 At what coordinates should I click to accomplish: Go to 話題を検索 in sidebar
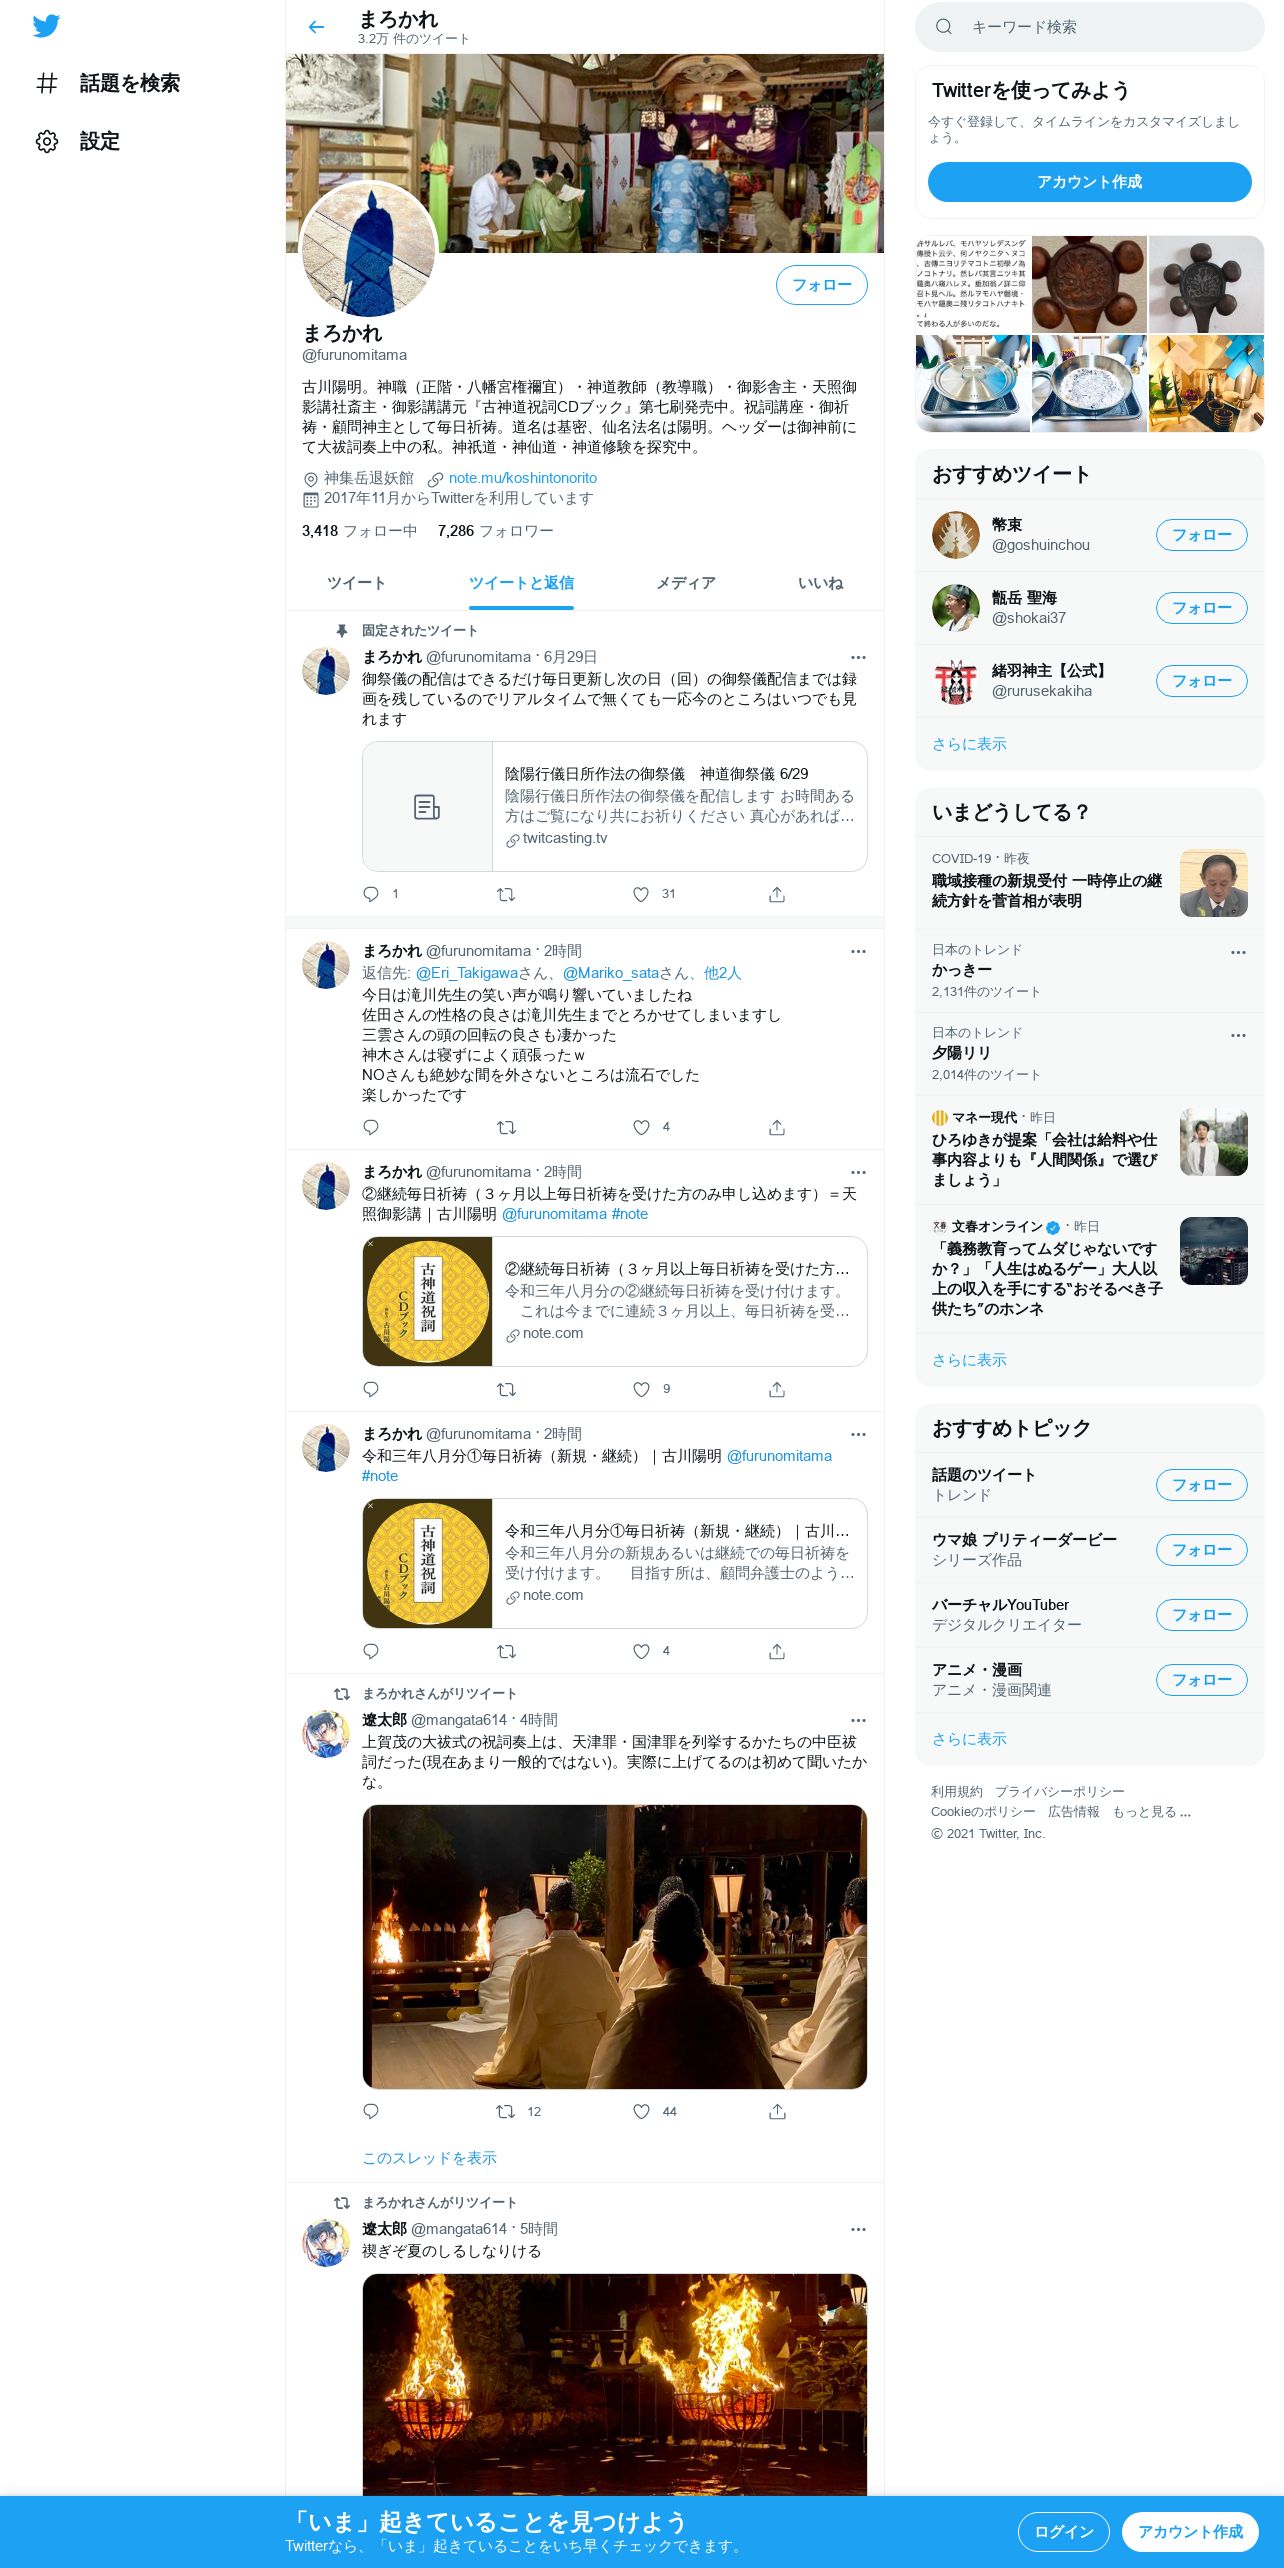click(129, 83)
